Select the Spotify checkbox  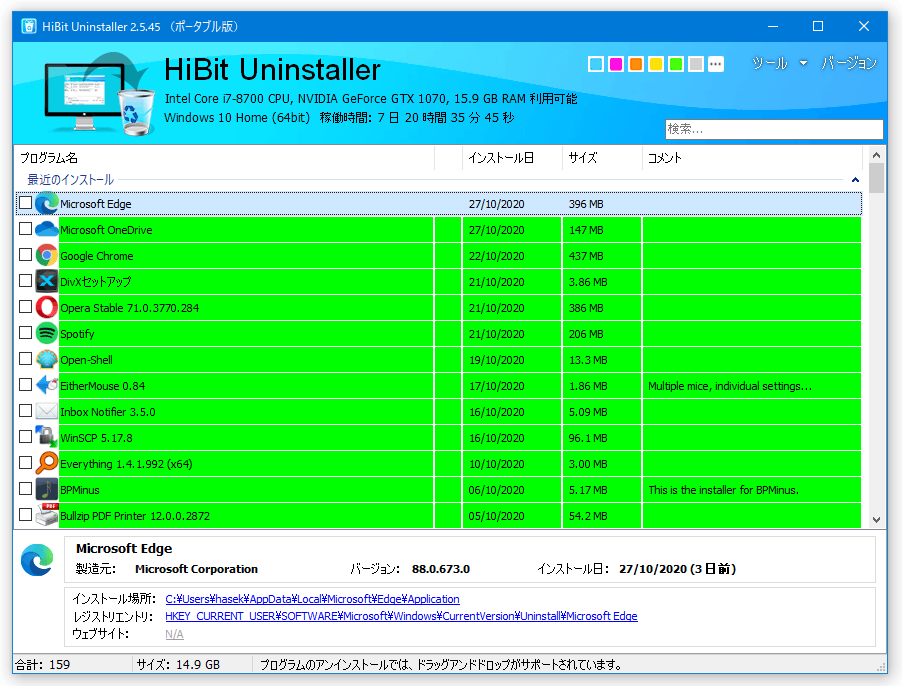(x=25, y=332)
